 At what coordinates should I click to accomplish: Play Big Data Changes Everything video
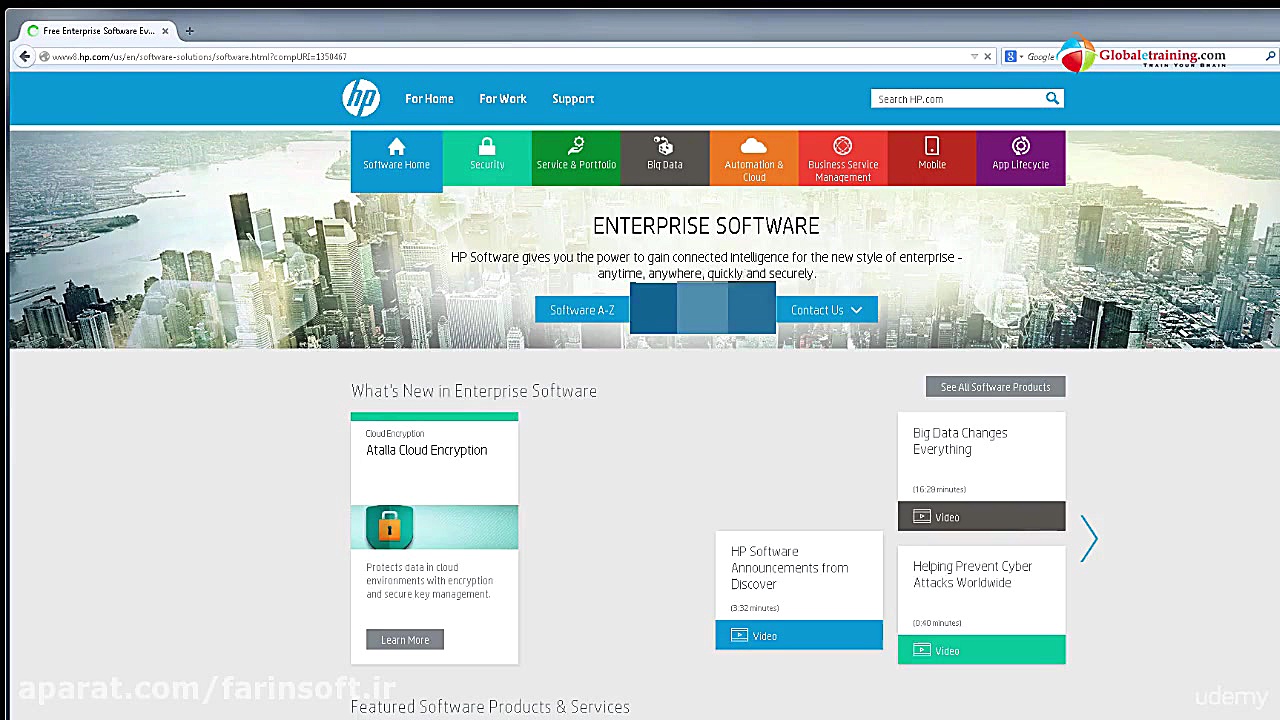981,517
